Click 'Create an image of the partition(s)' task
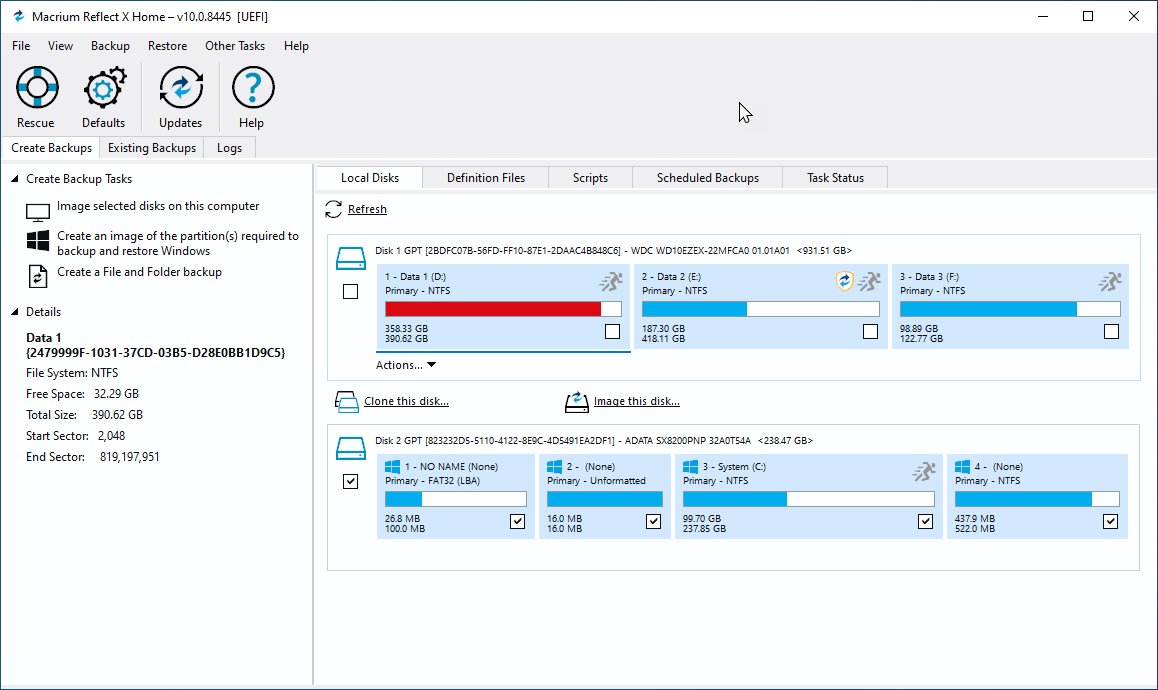1158x690 pixels. coord(178,243)
